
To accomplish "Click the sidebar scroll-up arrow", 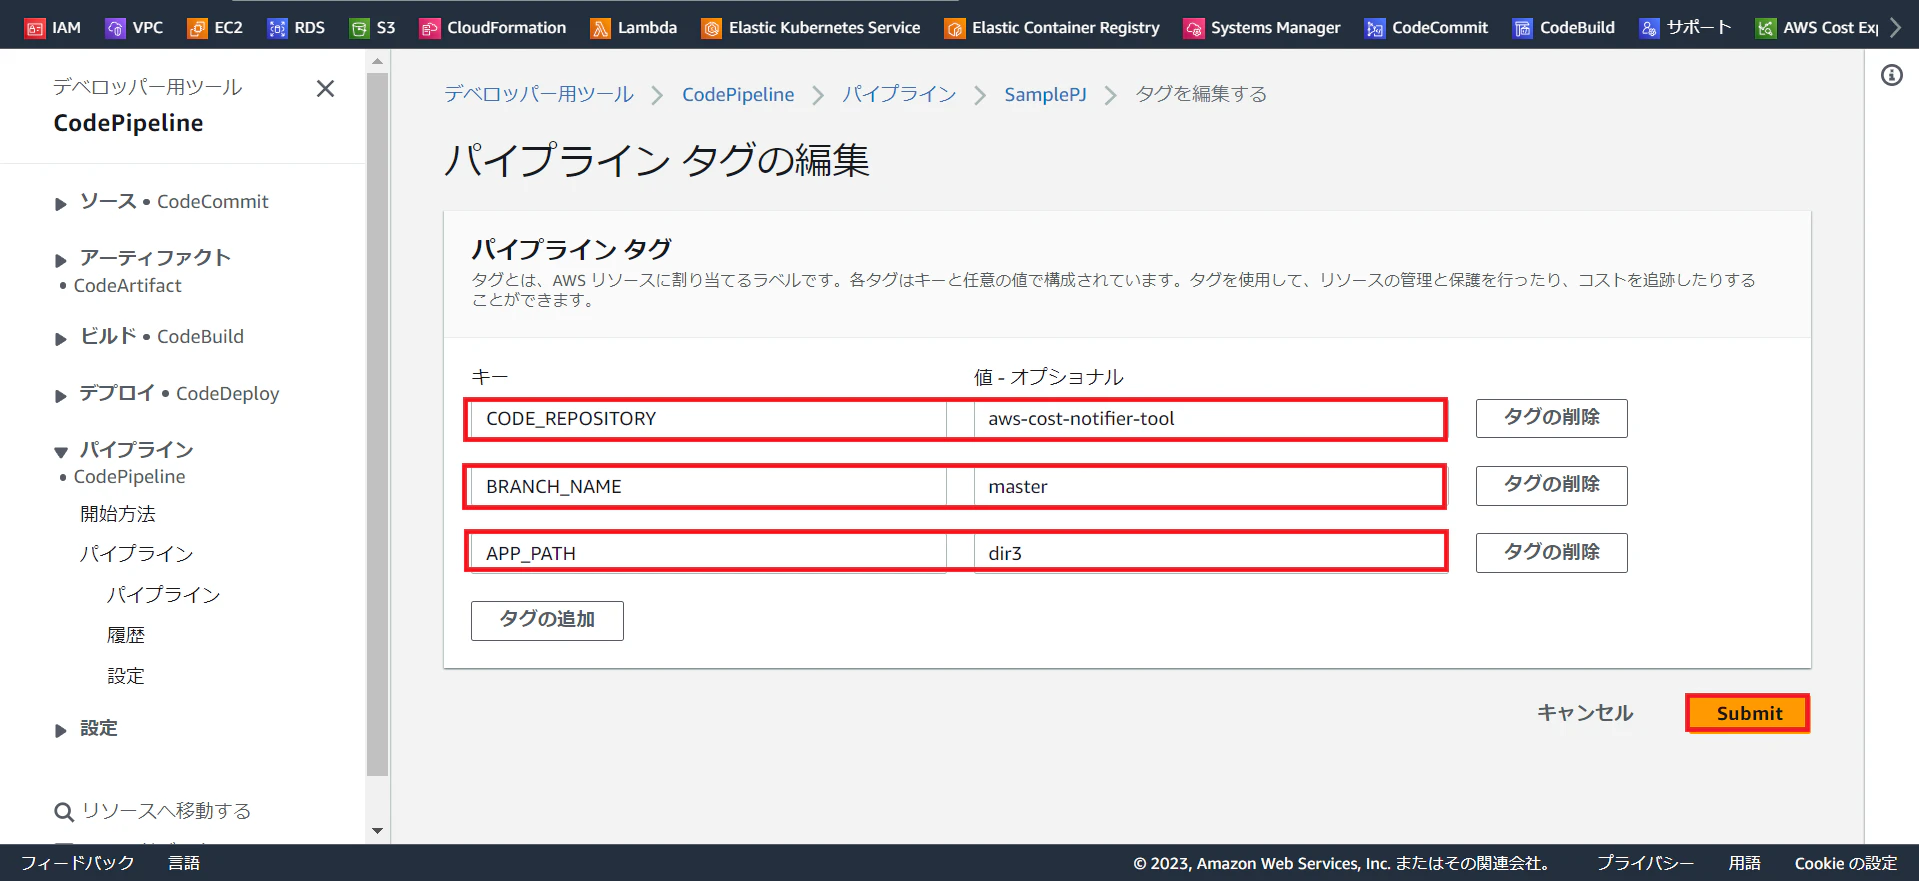I will coord(377,61).
